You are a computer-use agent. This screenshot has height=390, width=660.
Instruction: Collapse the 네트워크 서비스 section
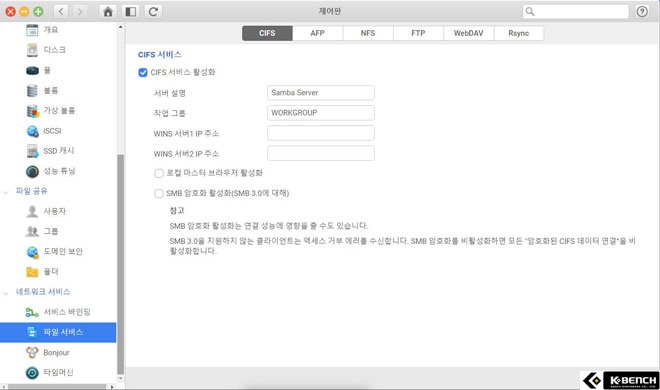[6, 293]
